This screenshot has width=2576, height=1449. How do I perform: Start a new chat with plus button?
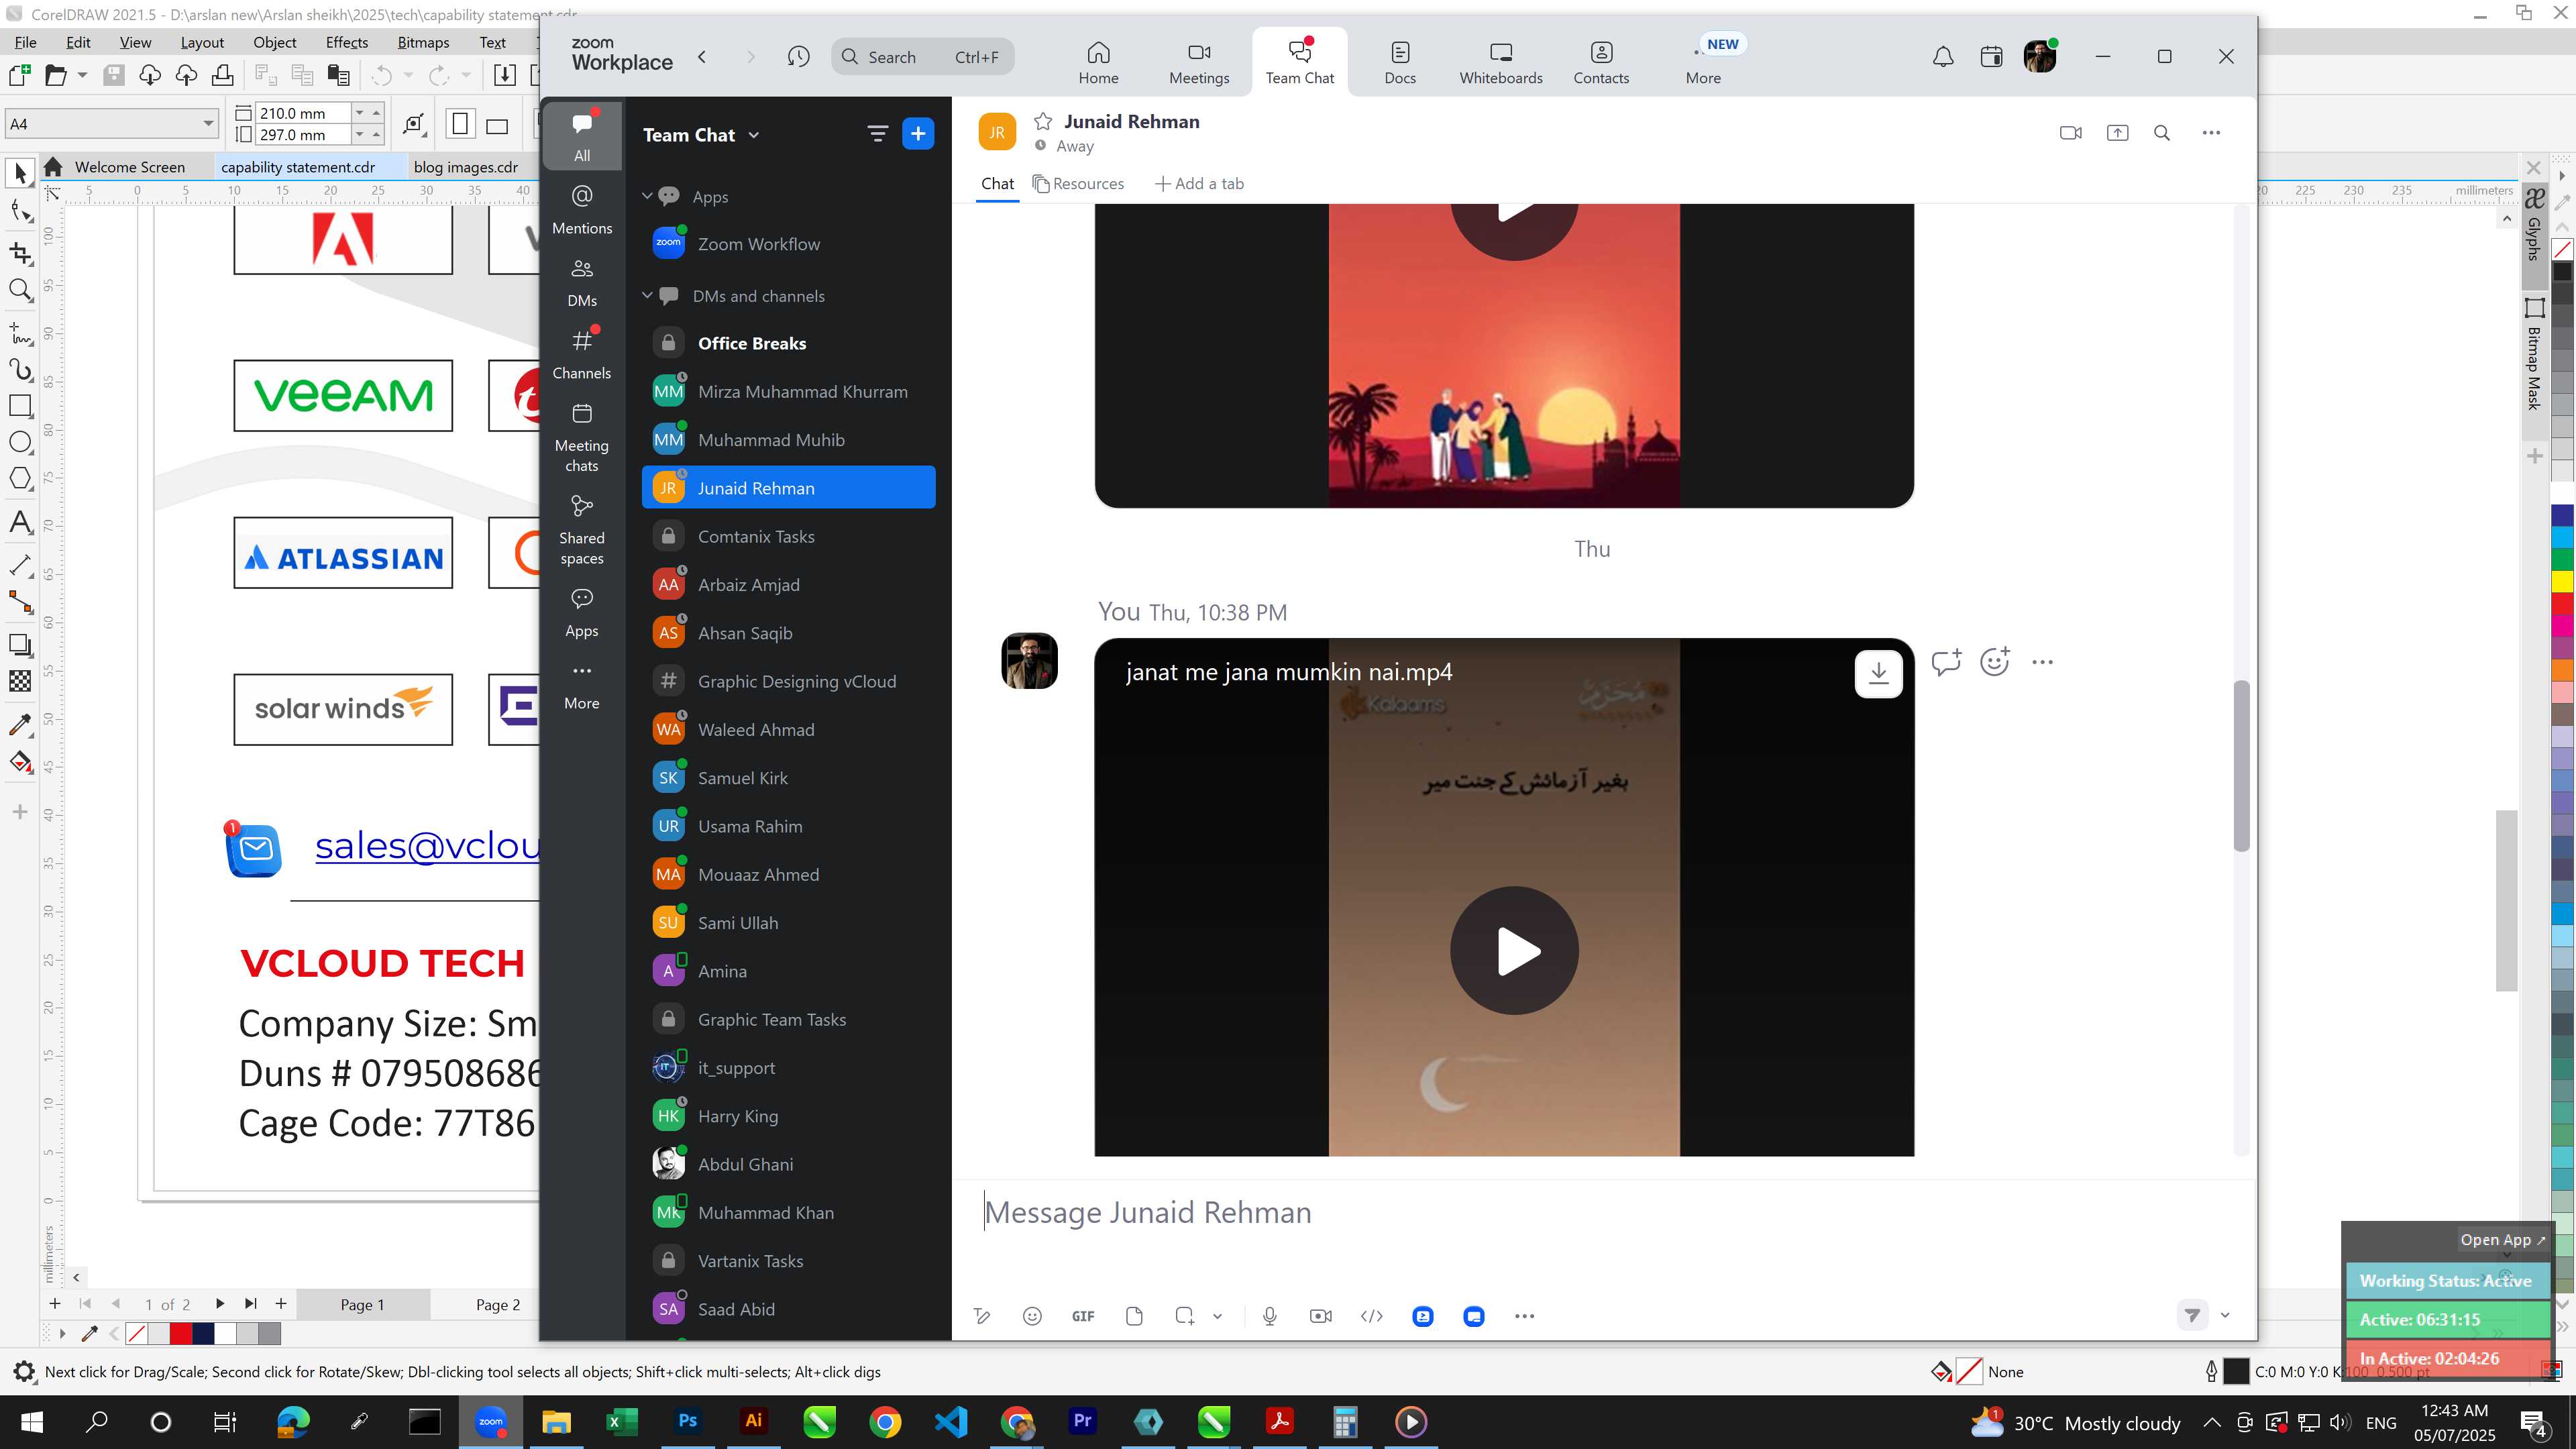tap(918, 134)
